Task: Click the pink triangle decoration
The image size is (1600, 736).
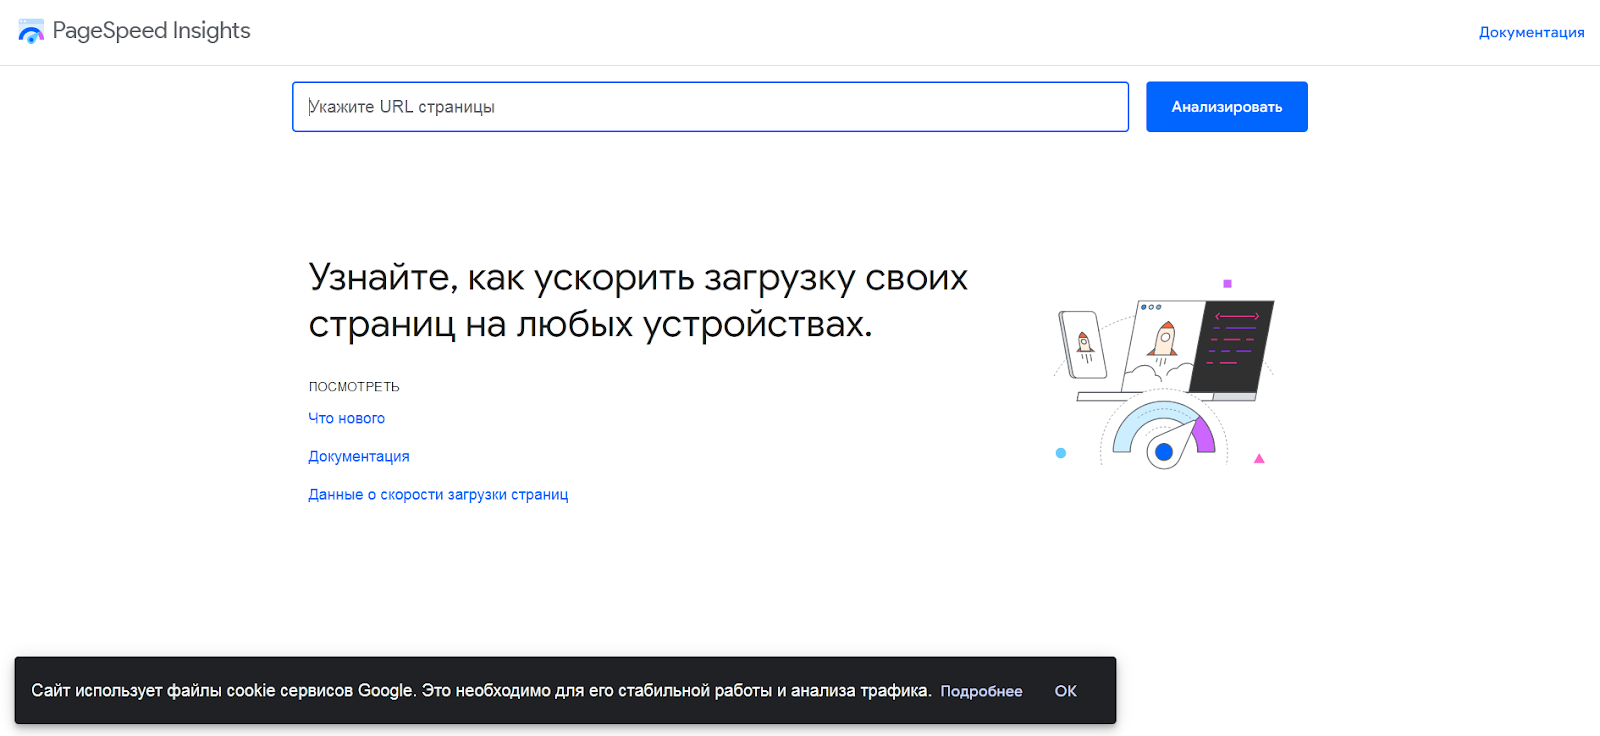Action: pos(1259,459)
